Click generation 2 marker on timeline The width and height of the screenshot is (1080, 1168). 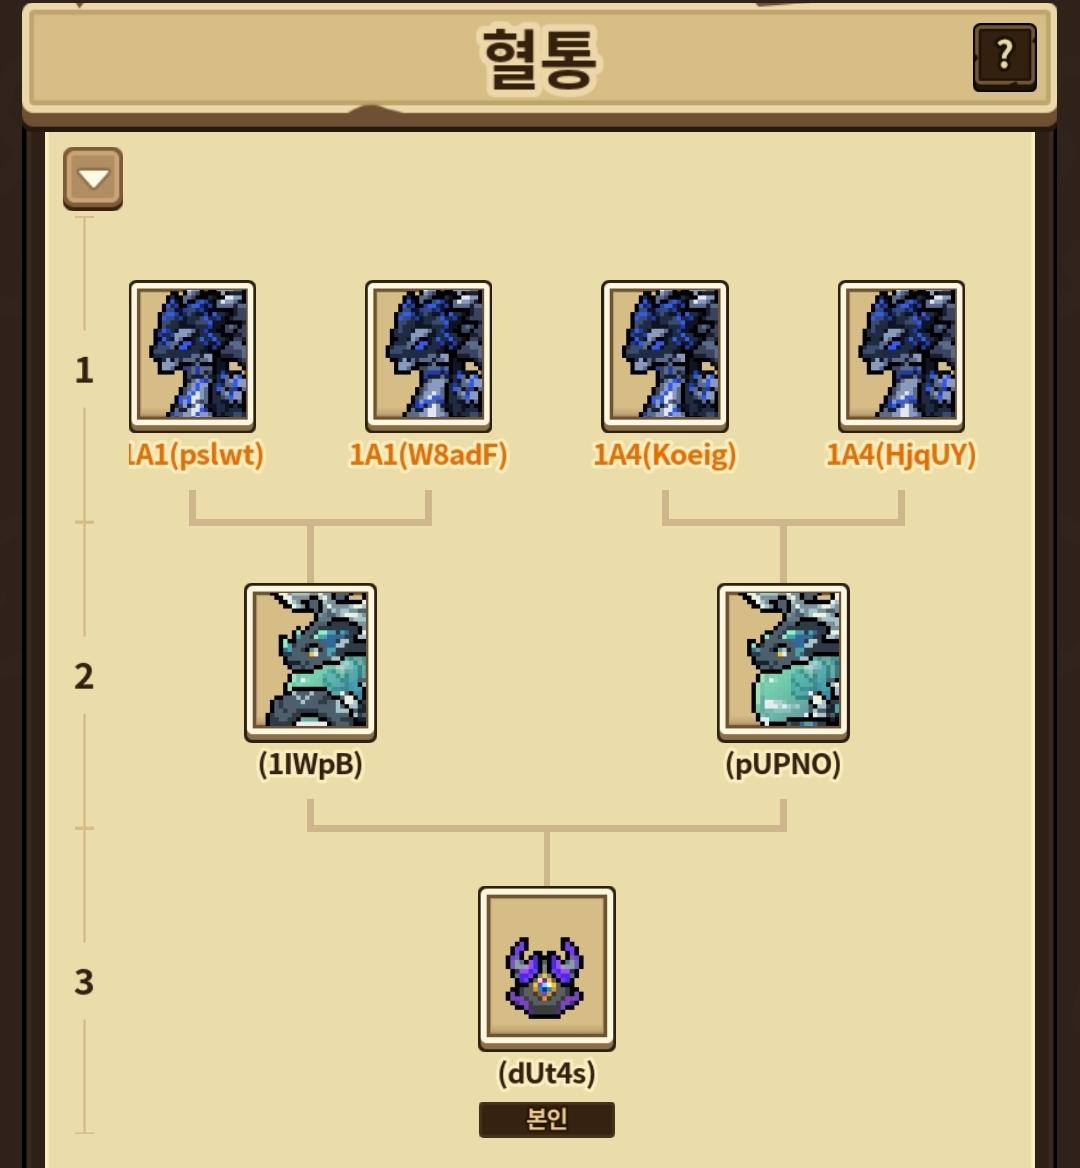tap(84, 676)
